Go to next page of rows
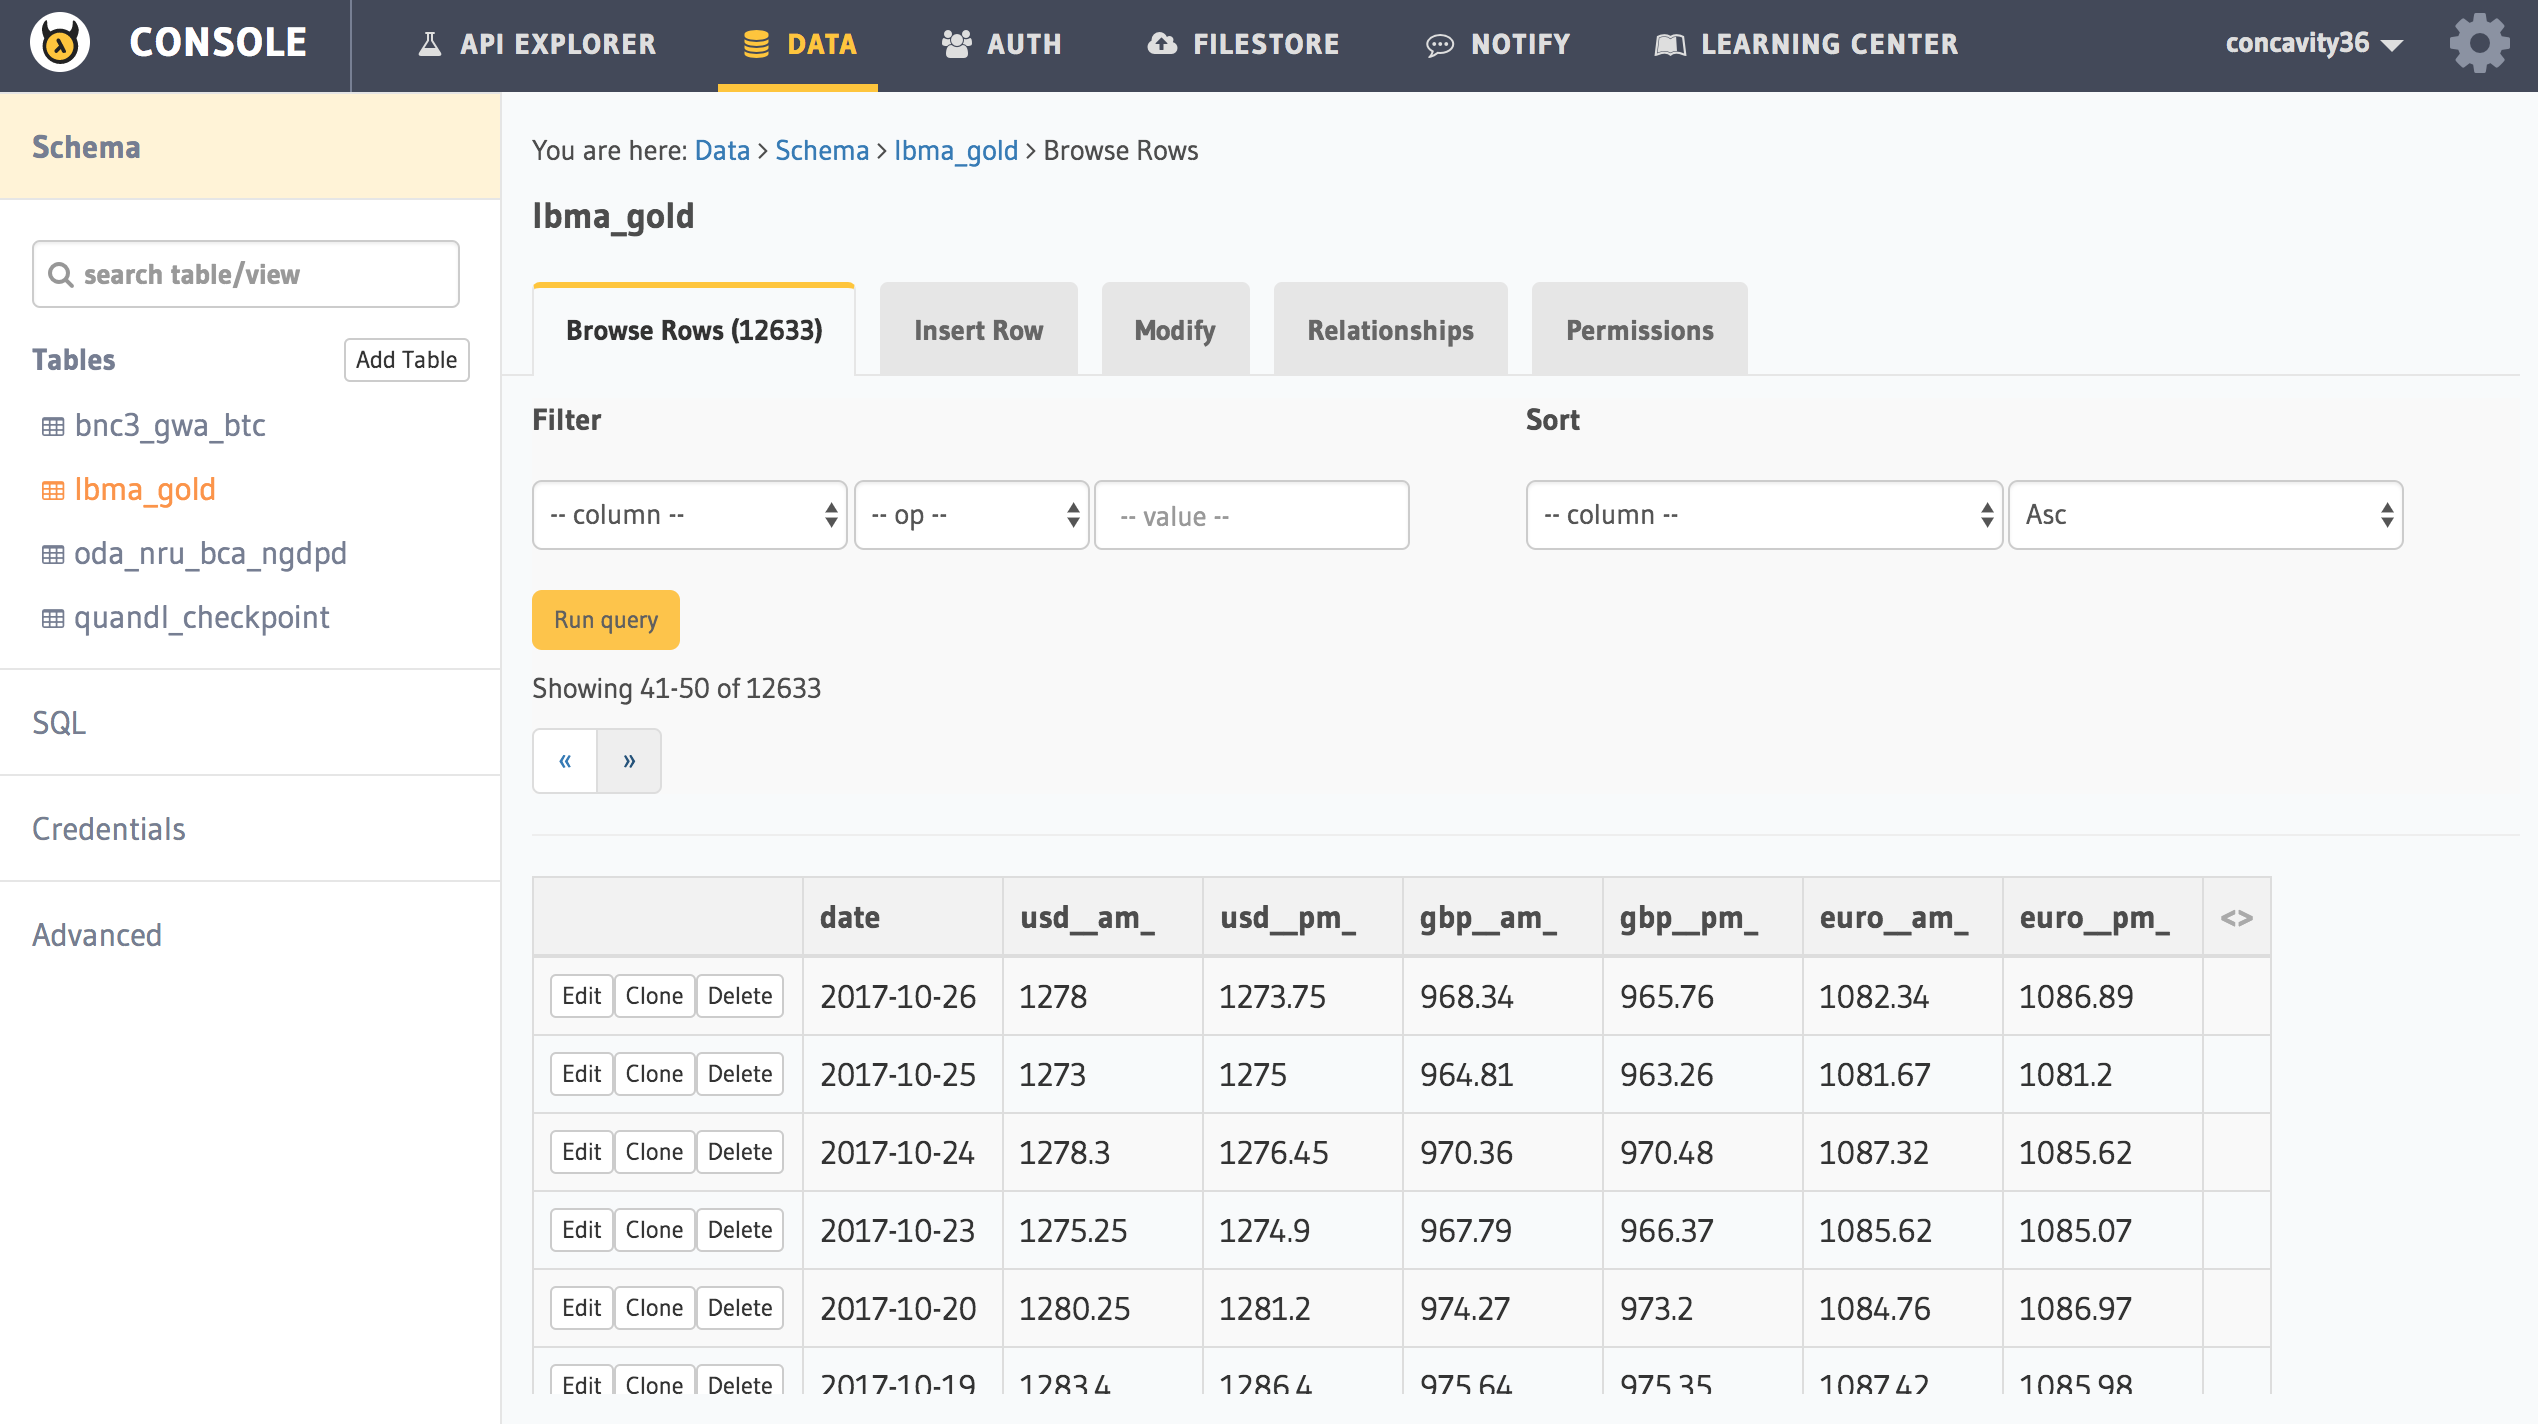Viewport: 2538px width, 1424px height. tap(629, 761)
